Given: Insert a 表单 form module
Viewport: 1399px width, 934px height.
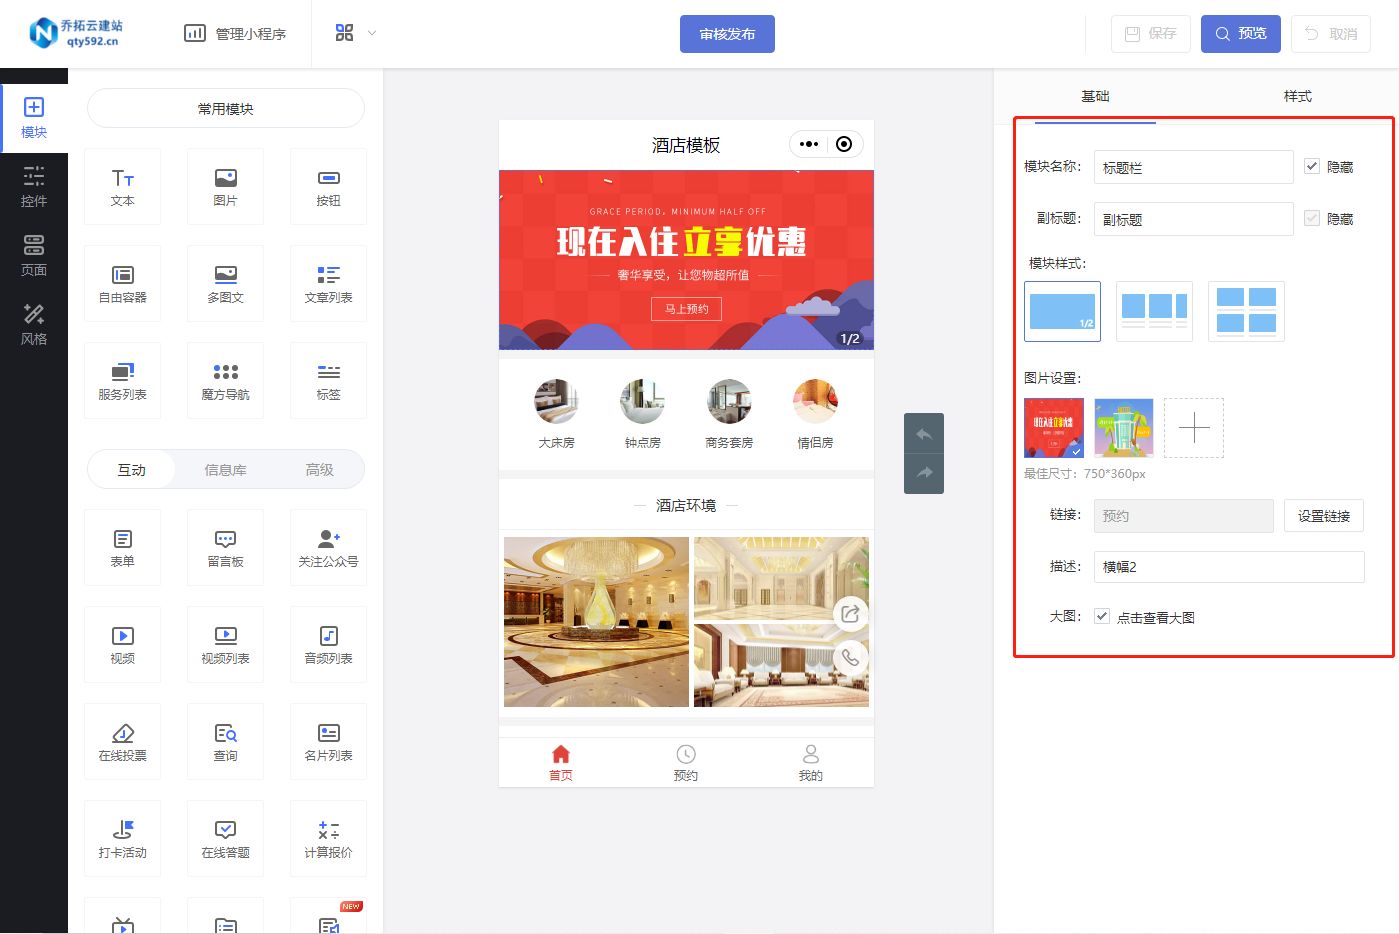Looking at the screenshot, I should point(122,547).
